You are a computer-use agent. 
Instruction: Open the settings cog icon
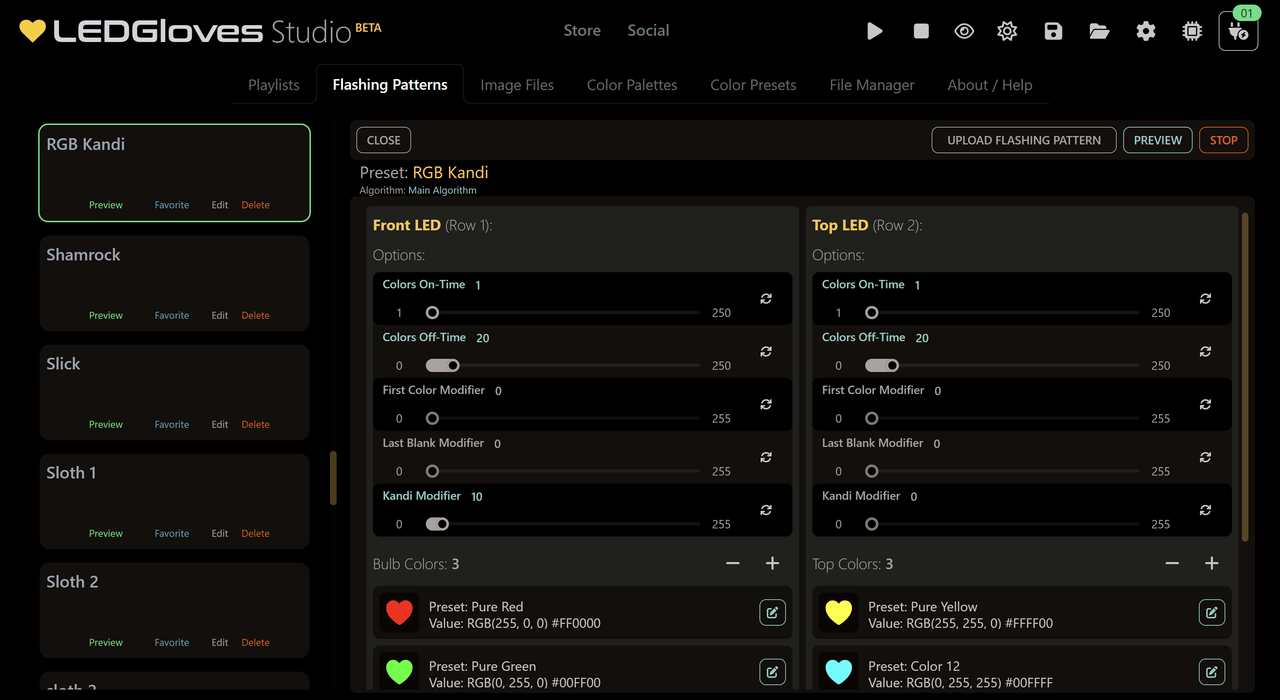tap(1146, 31)
